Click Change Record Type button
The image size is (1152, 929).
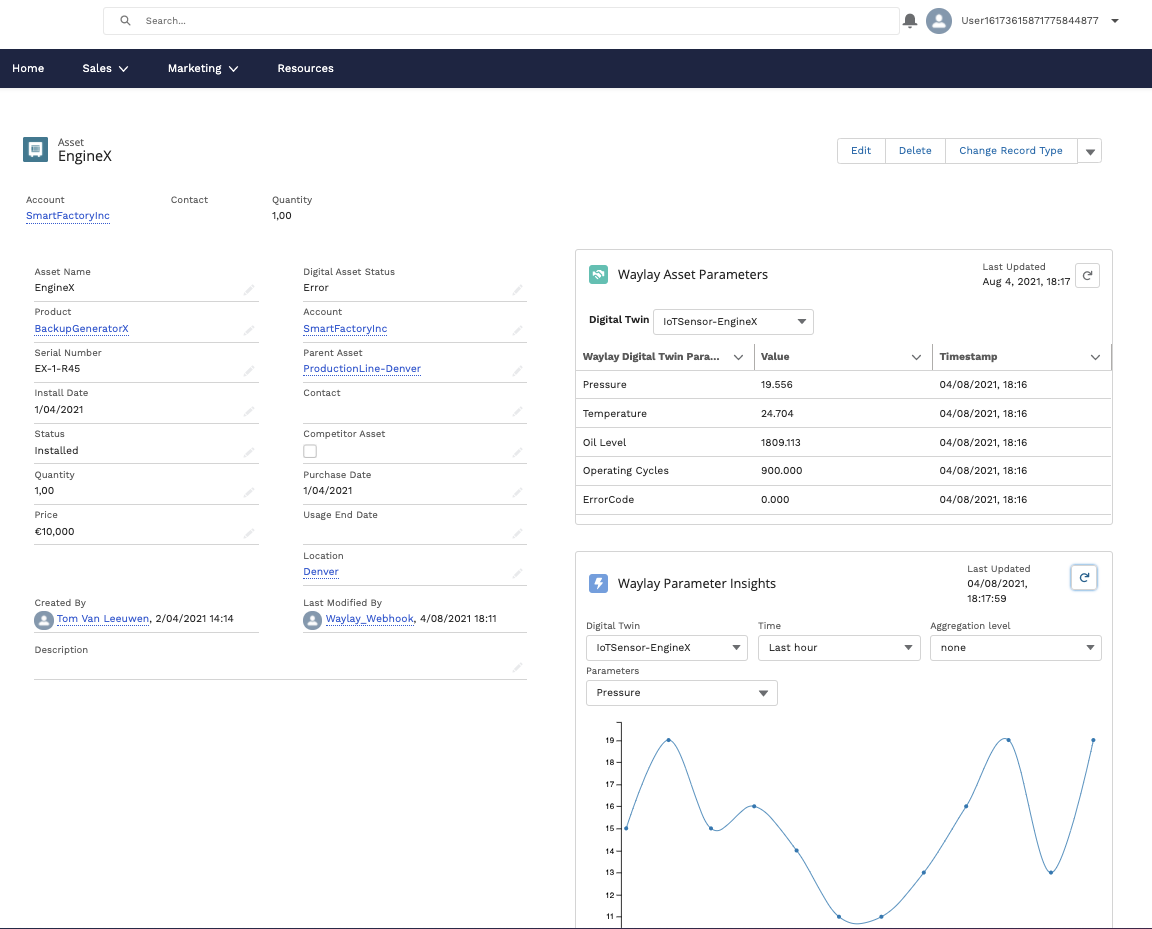(x=1011, y=151)
